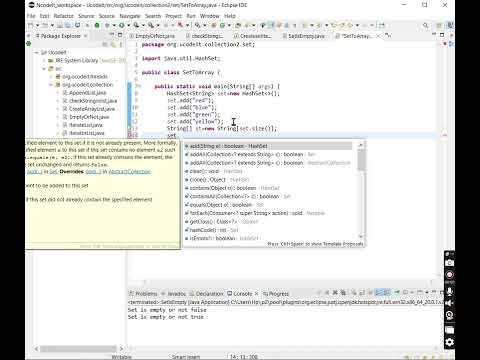The height and width of the screenshot is (360, 480).
Task: Open the Edit menu
Action: [44, 16]
